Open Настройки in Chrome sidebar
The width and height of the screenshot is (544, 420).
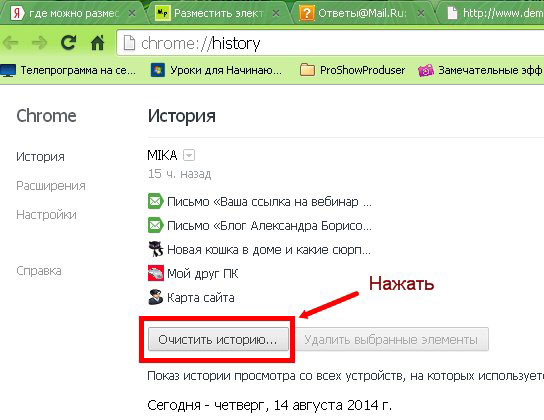46,215
